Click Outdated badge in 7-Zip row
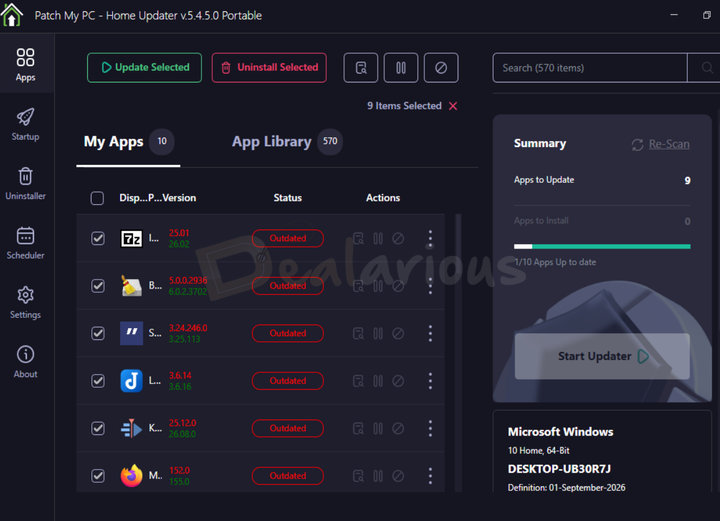720x521 pixels. 288,238
